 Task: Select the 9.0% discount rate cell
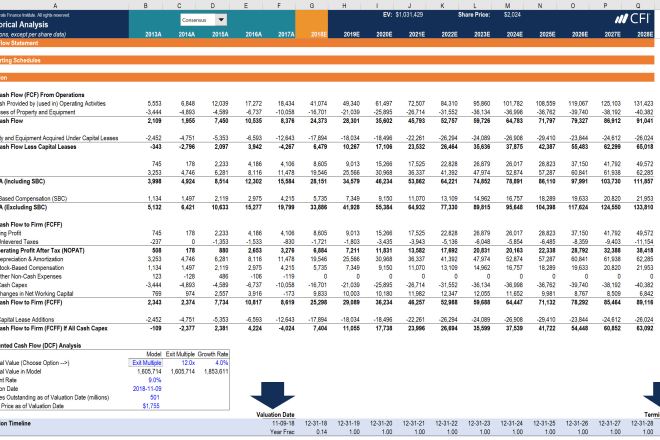point(153,379)
